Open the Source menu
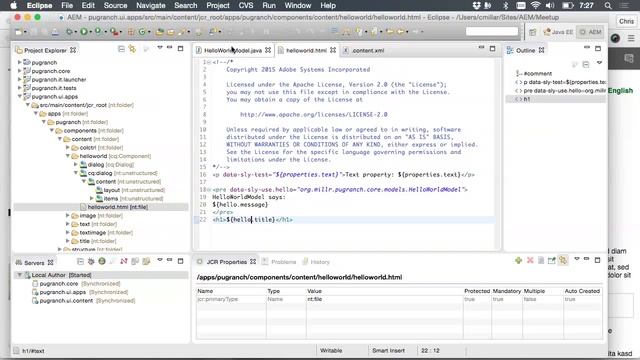The width and height of the screenshot is (640, 360). 116,5
